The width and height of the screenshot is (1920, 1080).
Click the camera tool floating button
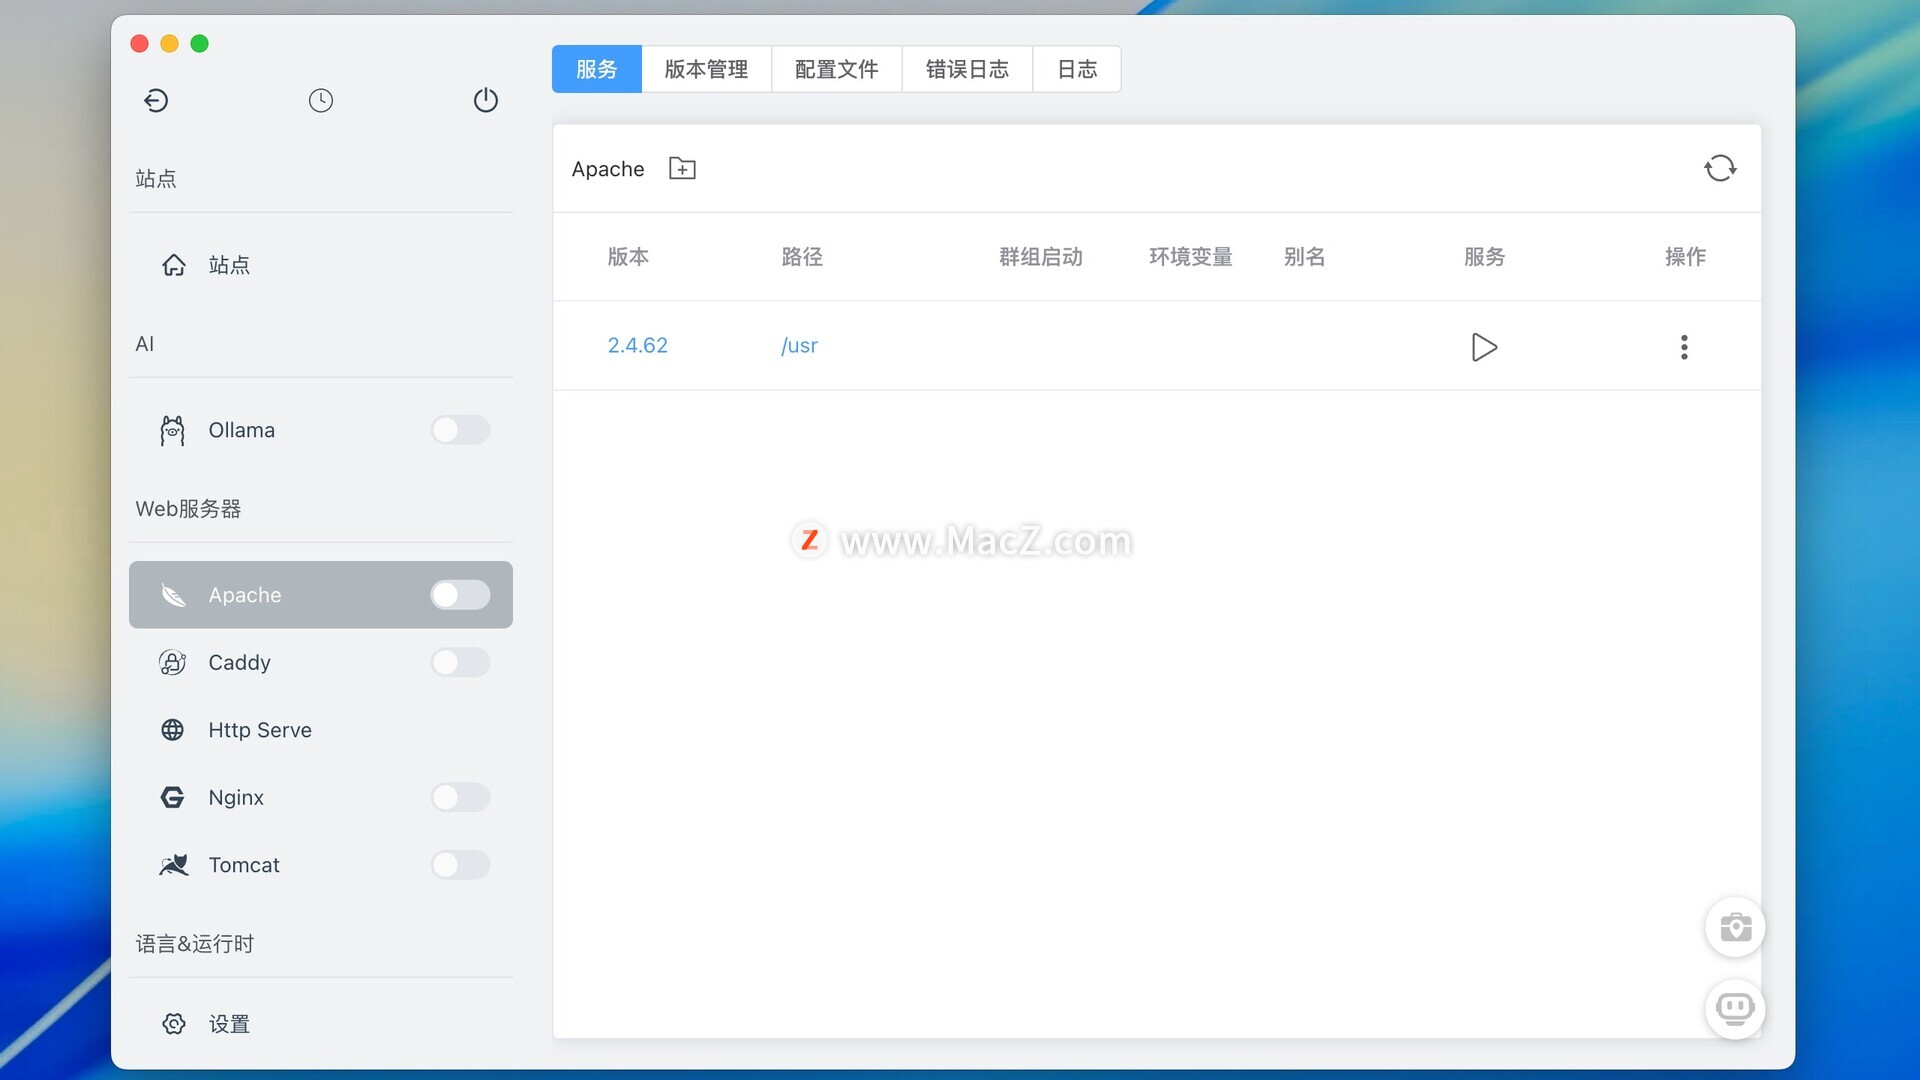tap(1735, 927)
